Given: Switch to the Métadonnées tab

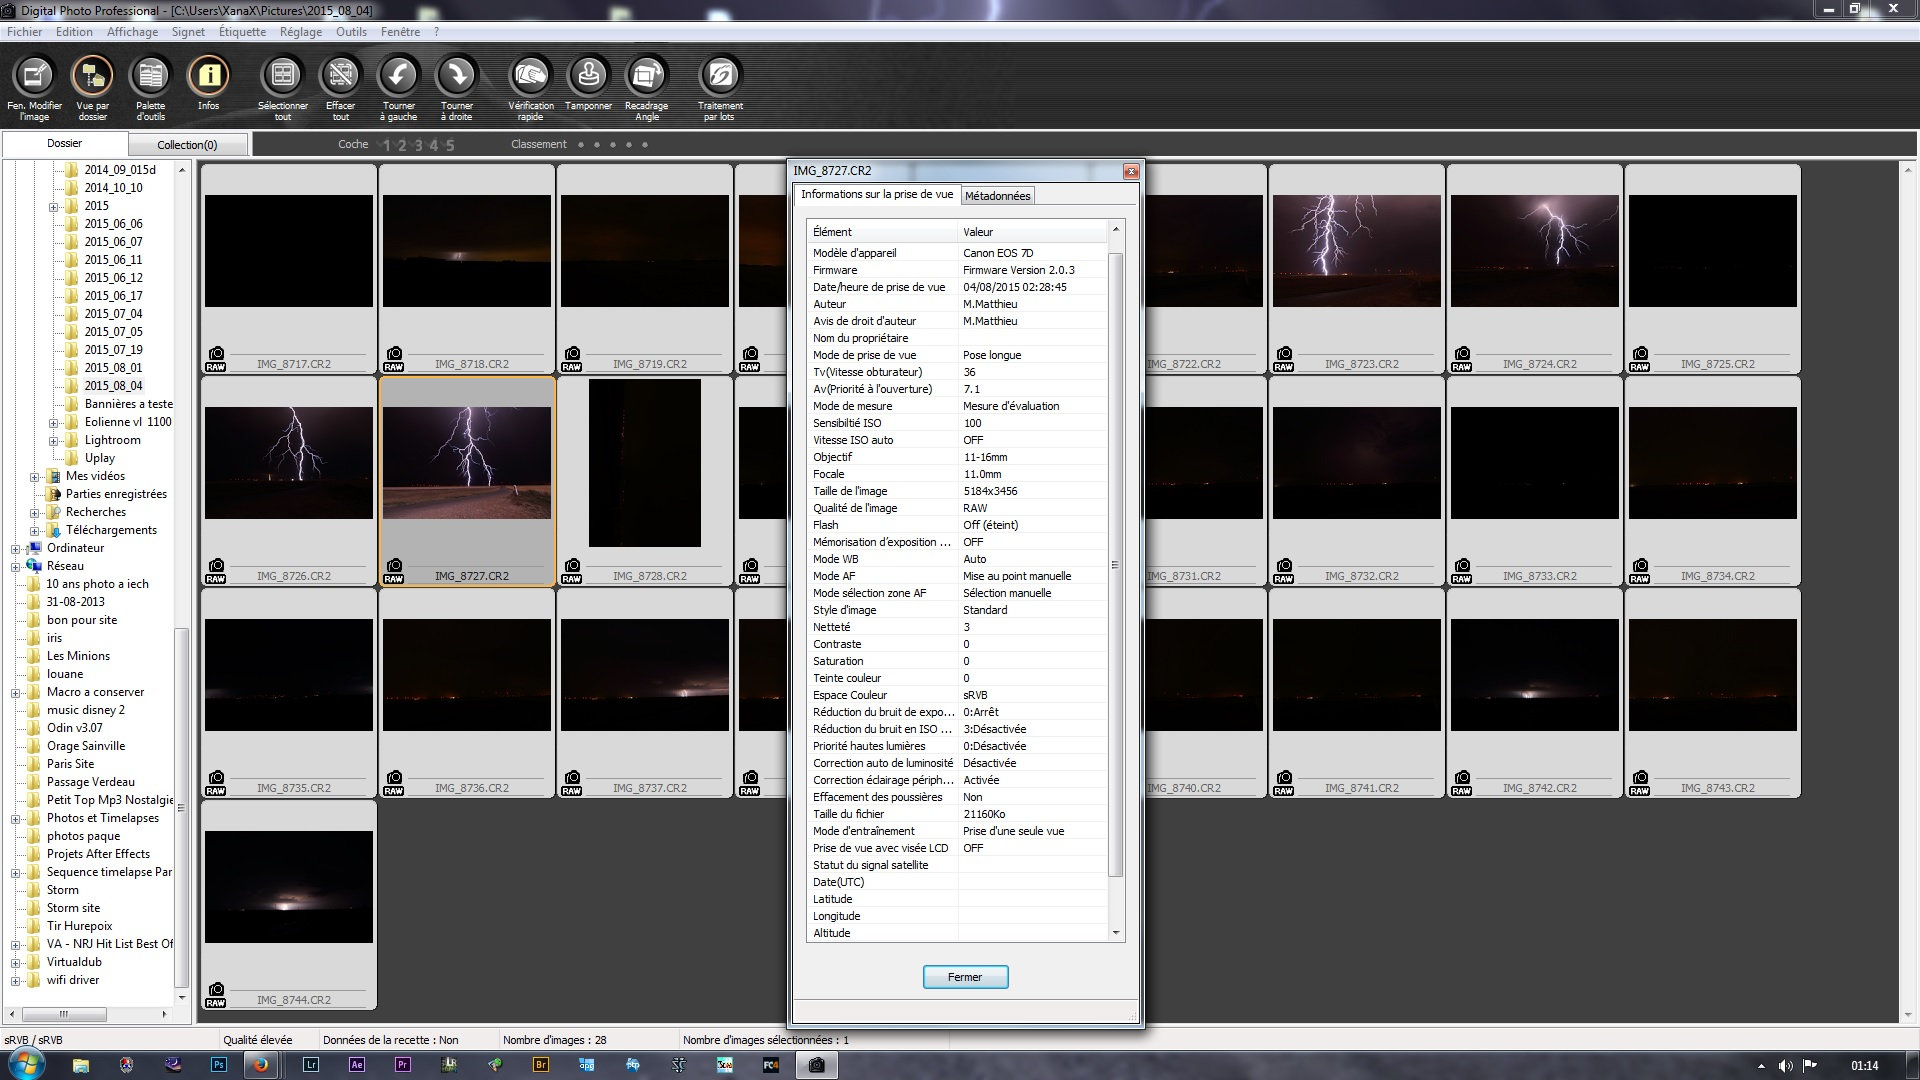Looking at the screenshot, I should (997, 196).
